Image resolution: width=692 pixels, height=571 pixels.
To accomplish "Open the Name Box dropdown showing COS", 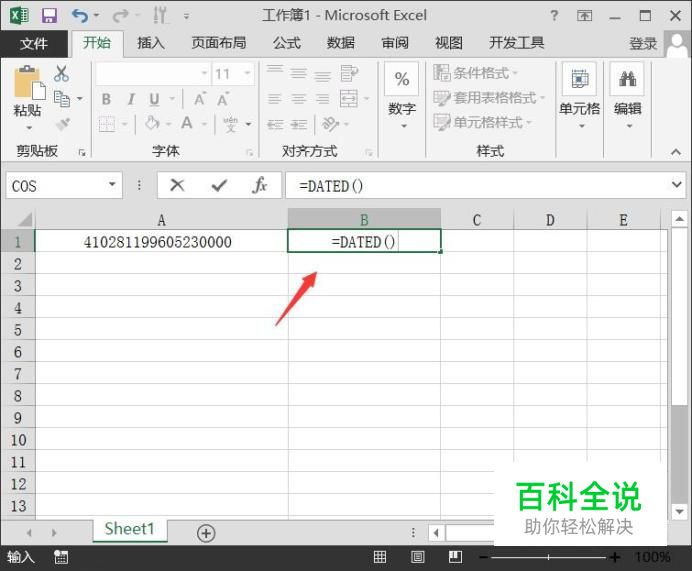I will [x=112, y=184].
